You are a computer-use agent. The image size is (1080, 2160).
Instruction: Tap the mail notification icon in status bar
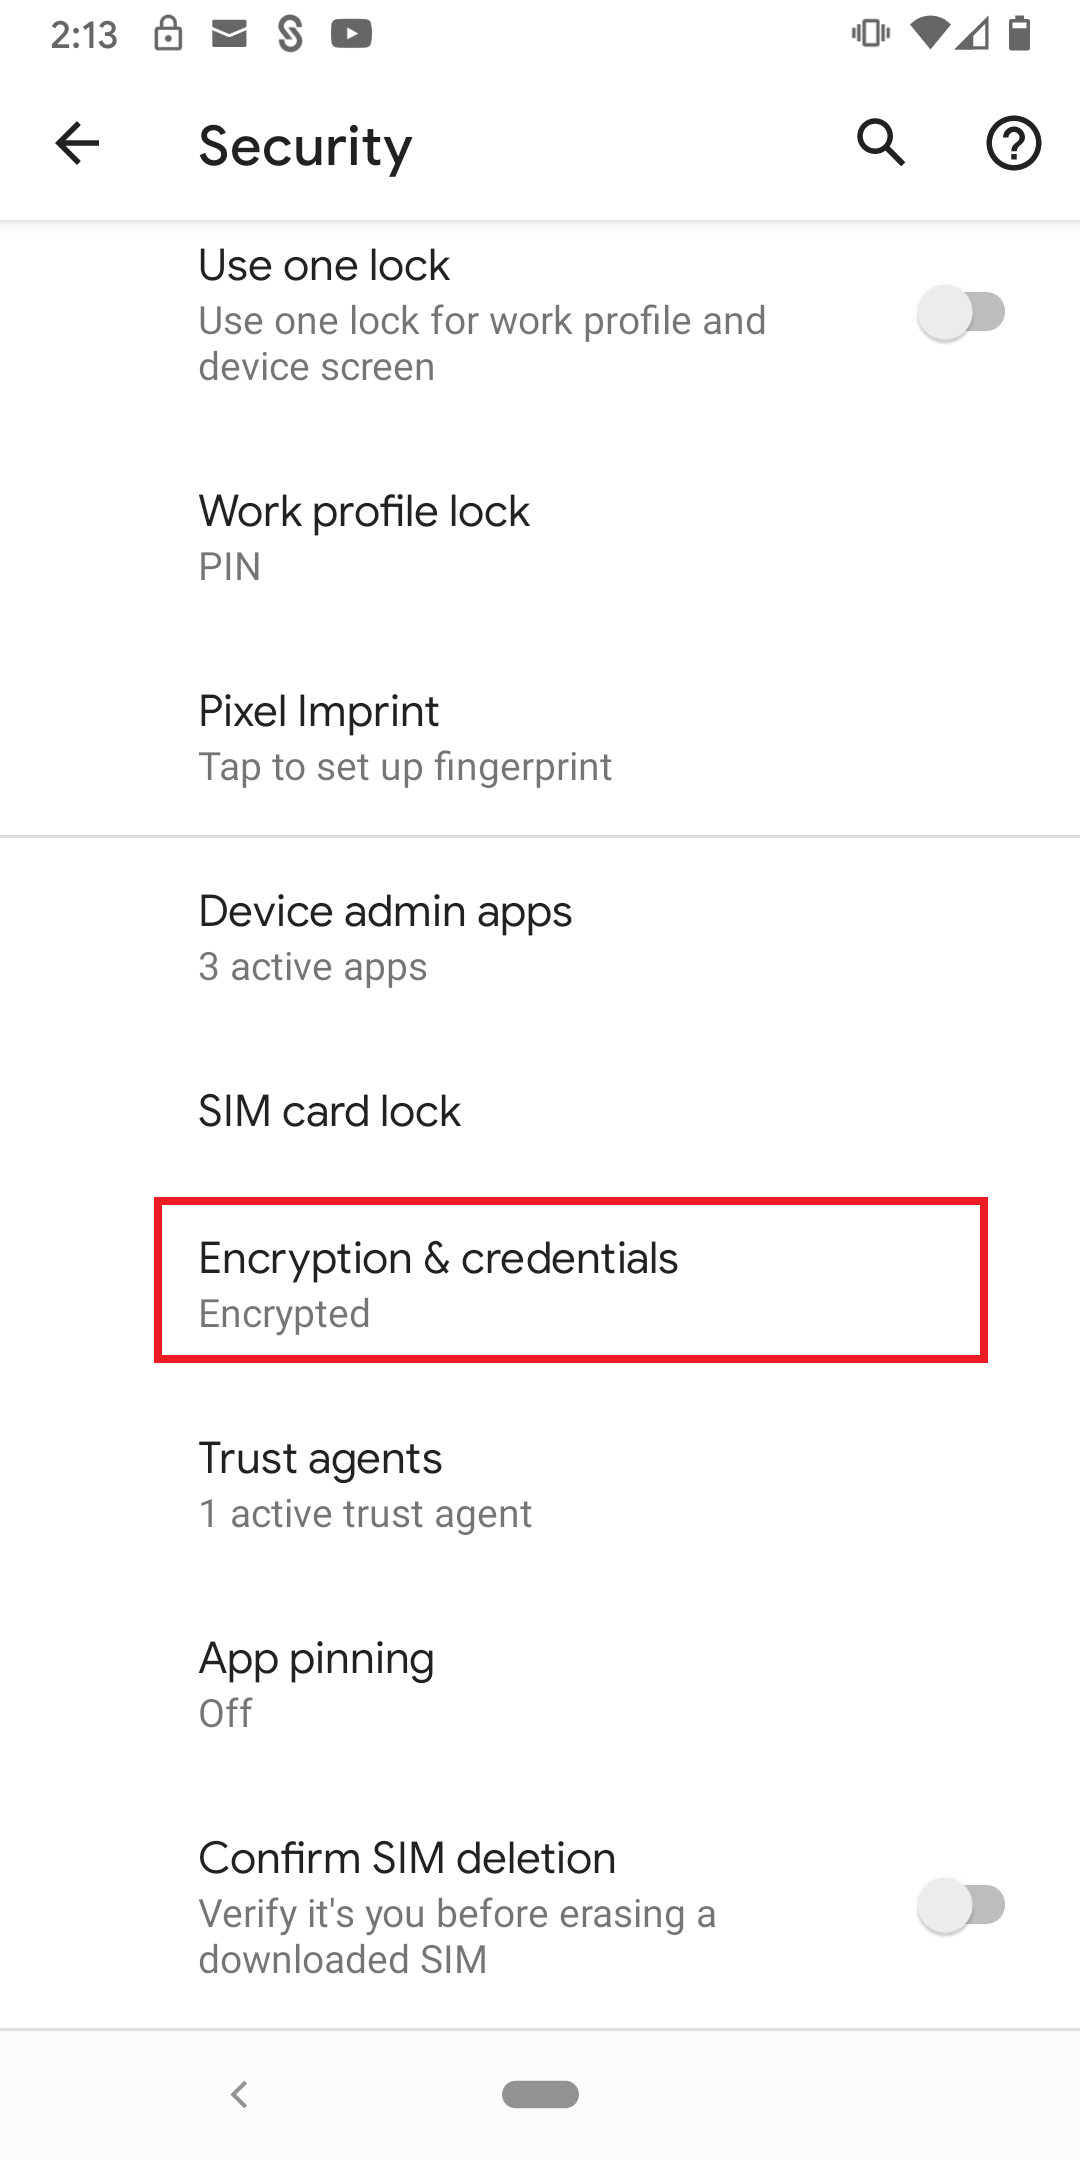click(x=229, y=34)
